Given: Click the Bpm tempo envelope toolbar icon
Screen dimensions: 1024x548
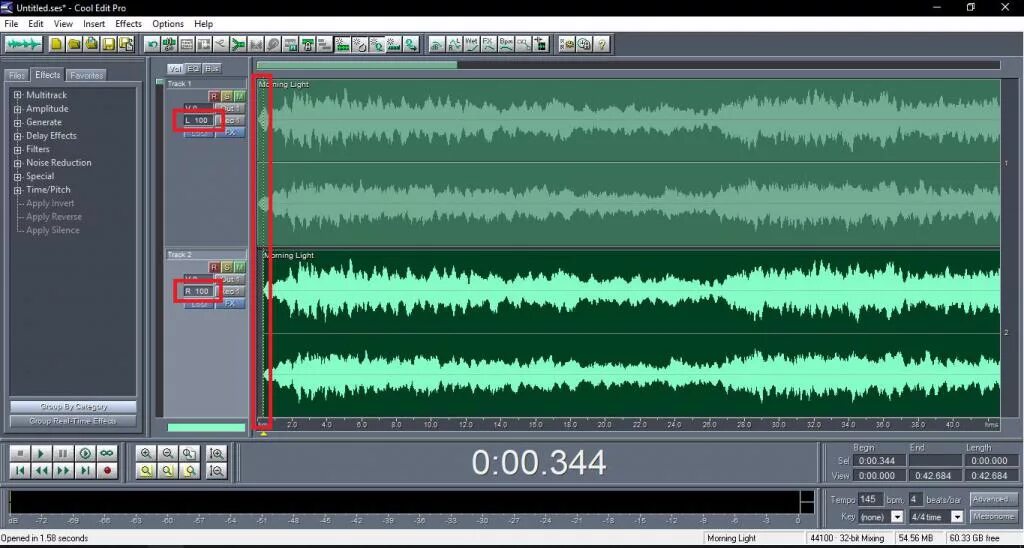Looking at the screenshot, I should click(505, 44).
